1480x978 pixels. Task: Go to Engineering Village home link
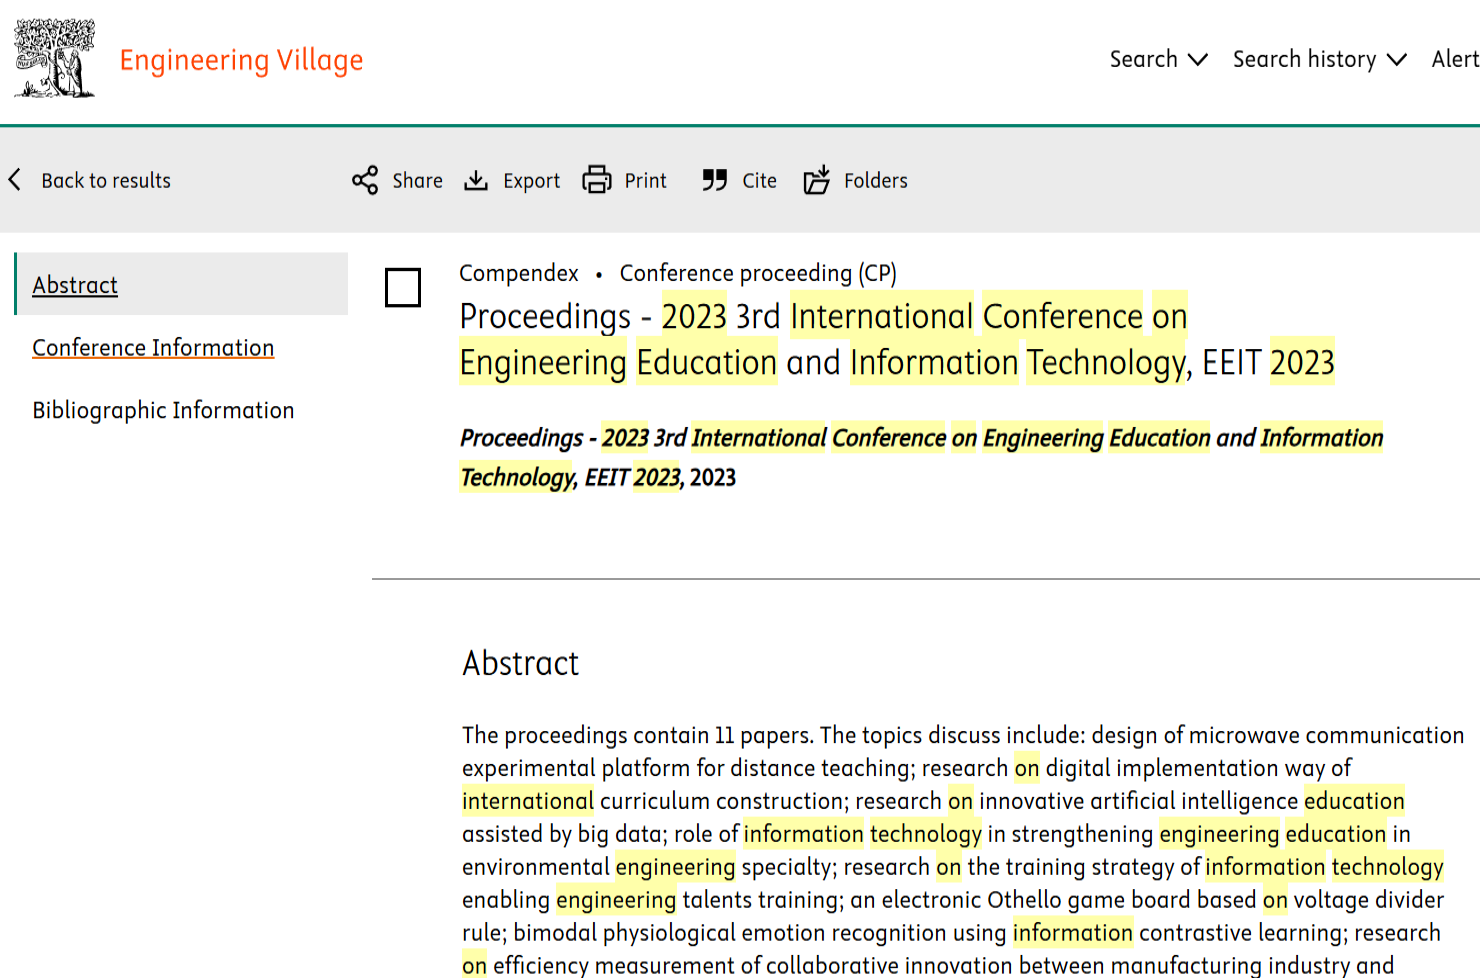(241, 60)
